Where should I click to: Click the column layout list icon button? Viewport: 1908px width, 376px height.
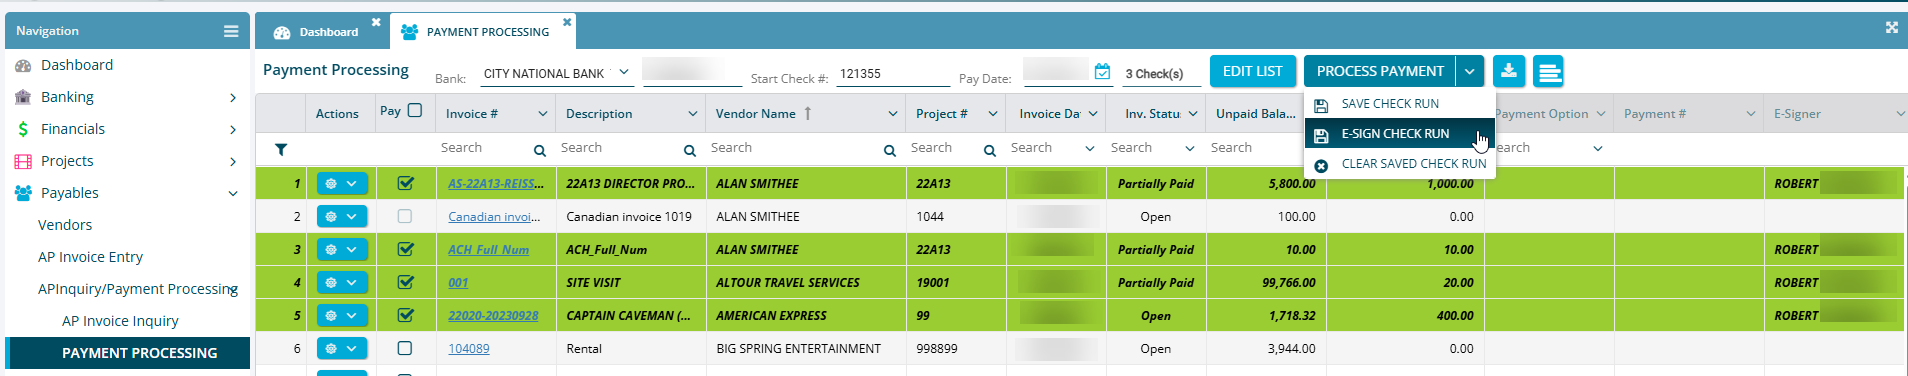[1548, 71]
